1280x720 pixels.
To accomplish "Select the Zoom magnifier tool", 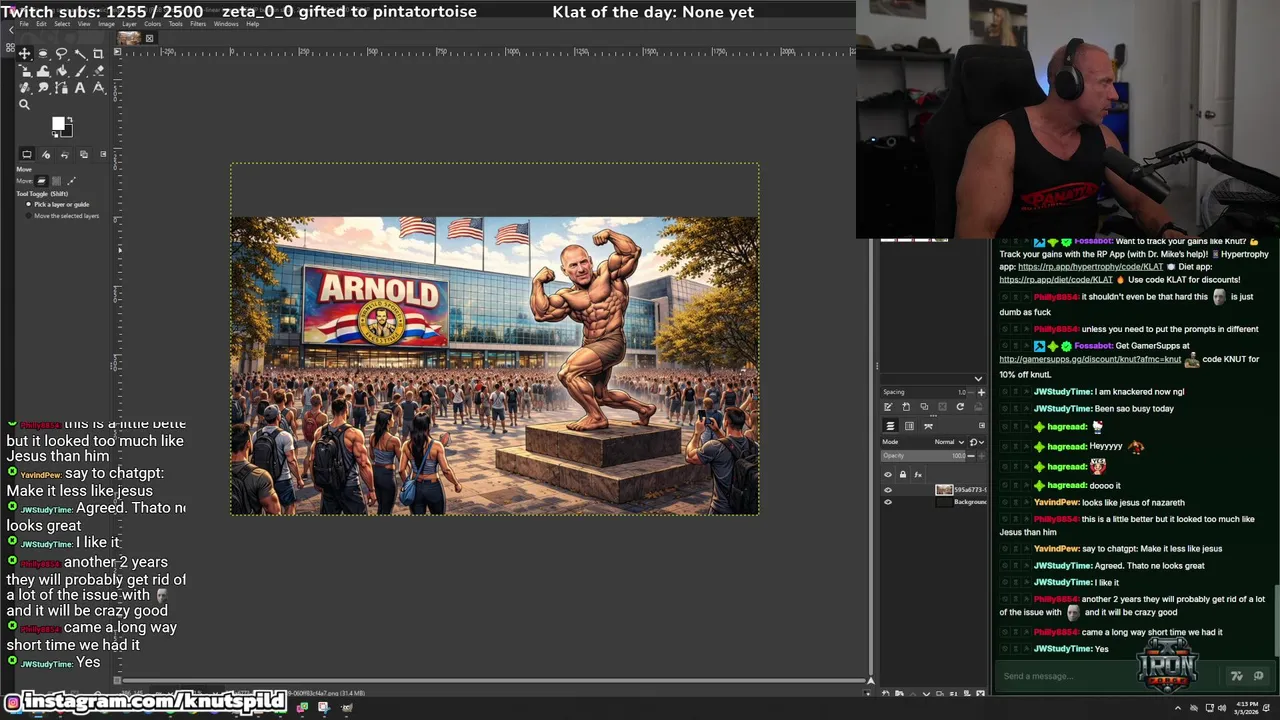I will [24, 104].
